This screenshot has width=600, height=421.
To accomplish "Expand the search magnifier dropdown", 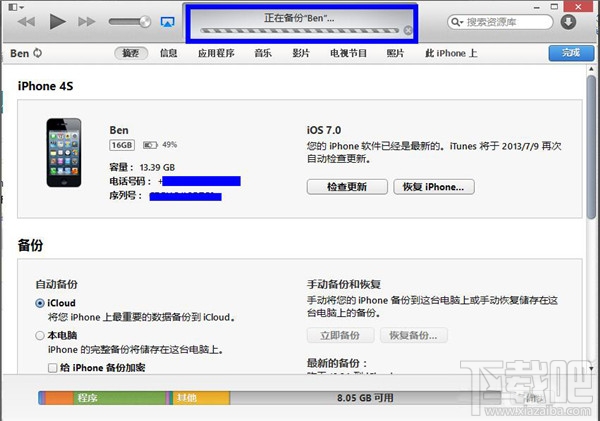I will click(x=457, y=22).
